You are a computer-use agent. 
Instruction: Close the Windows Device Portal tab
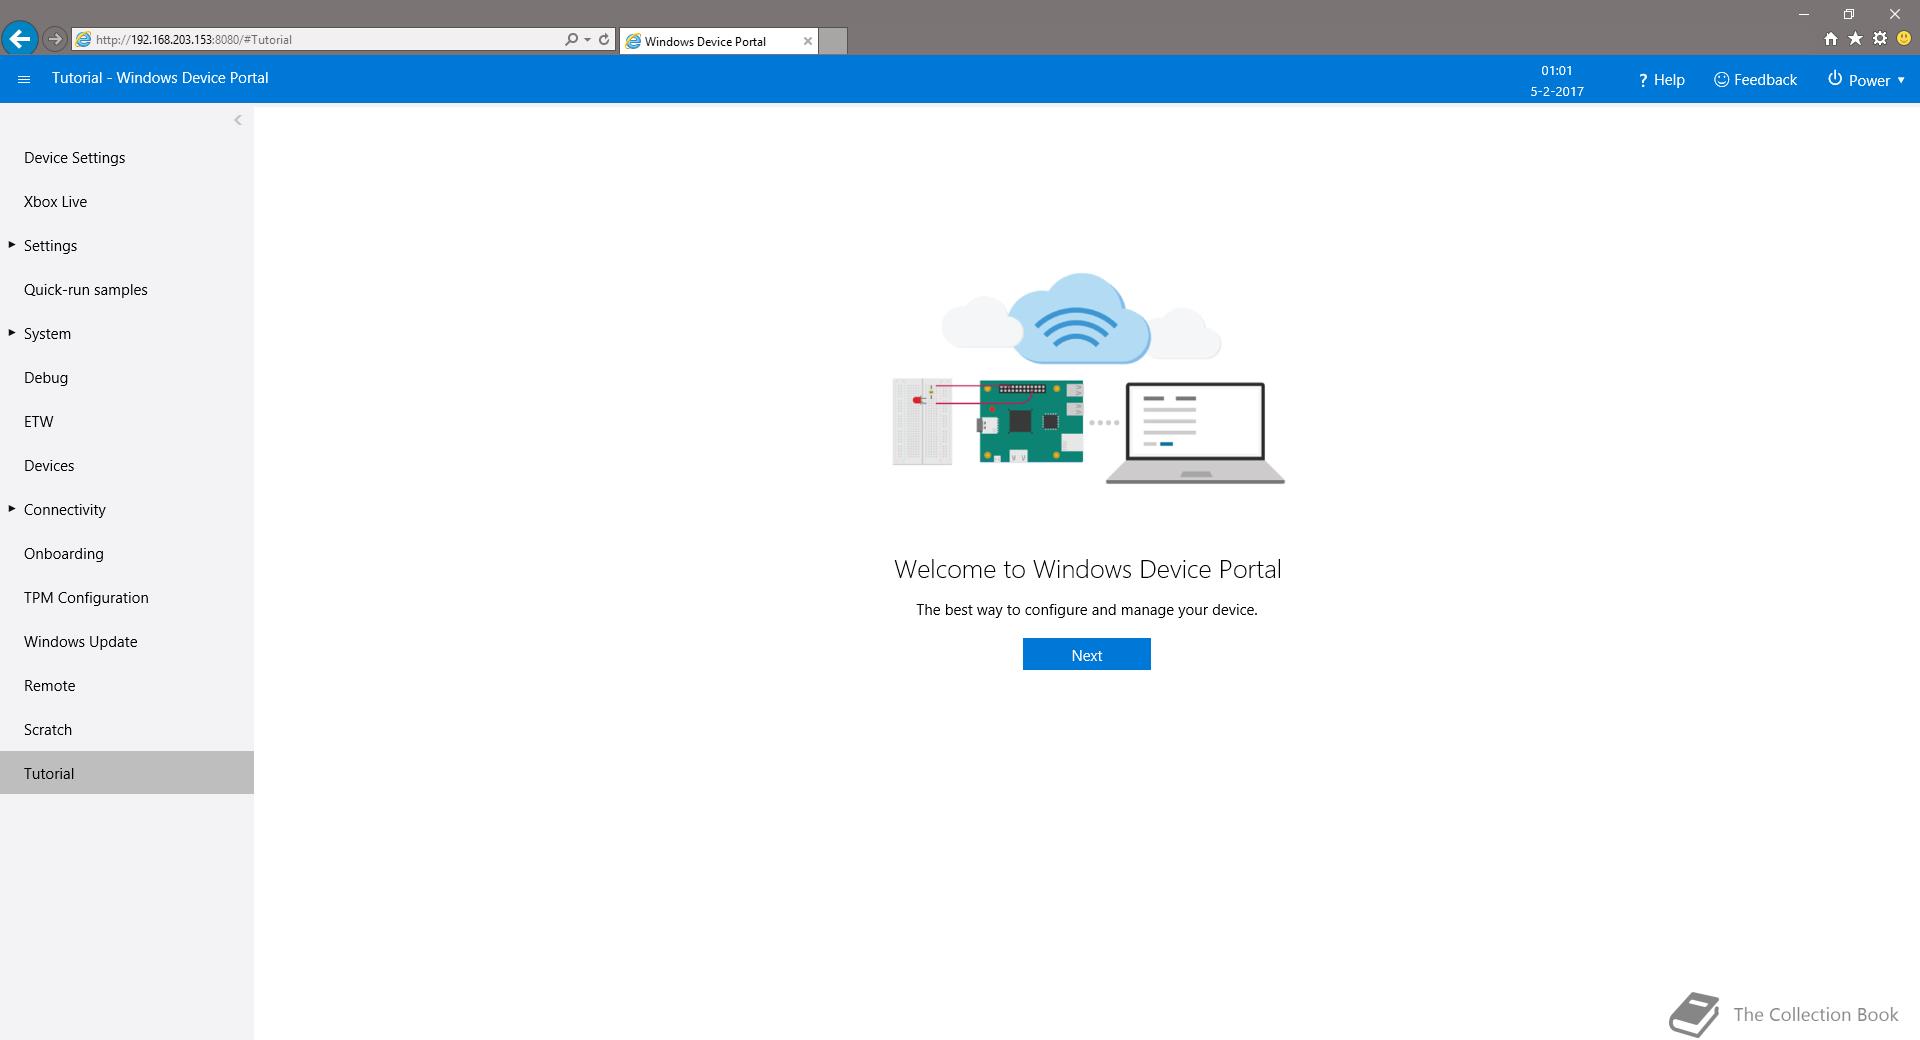point(808,41)
